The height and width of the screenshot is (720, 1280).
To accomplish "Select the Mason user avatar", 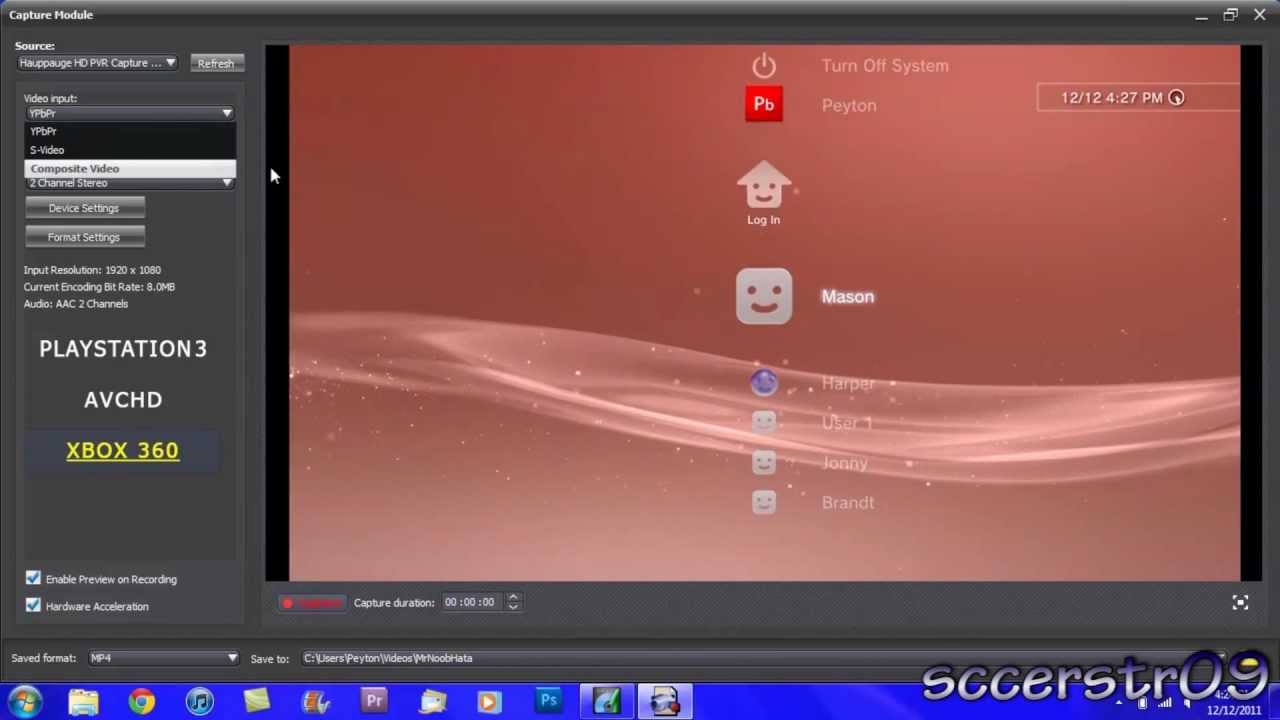I will coord(764,296).
